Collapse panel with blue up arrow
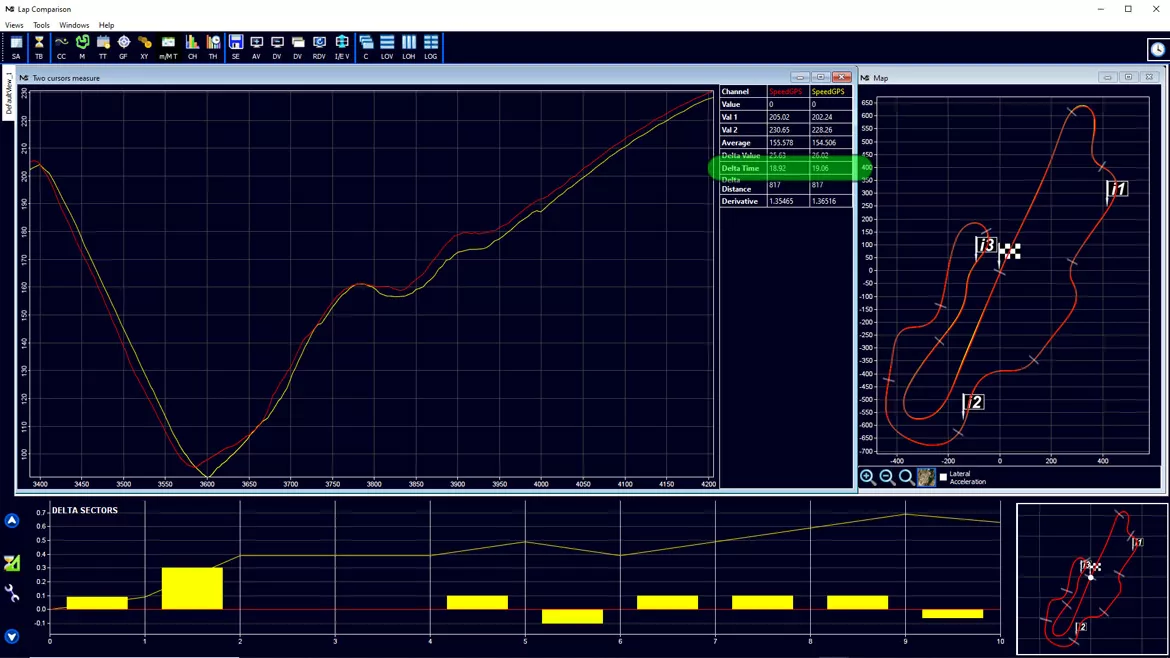Image resolution: width=1170 pixels, height=658 pixels. 12,520
